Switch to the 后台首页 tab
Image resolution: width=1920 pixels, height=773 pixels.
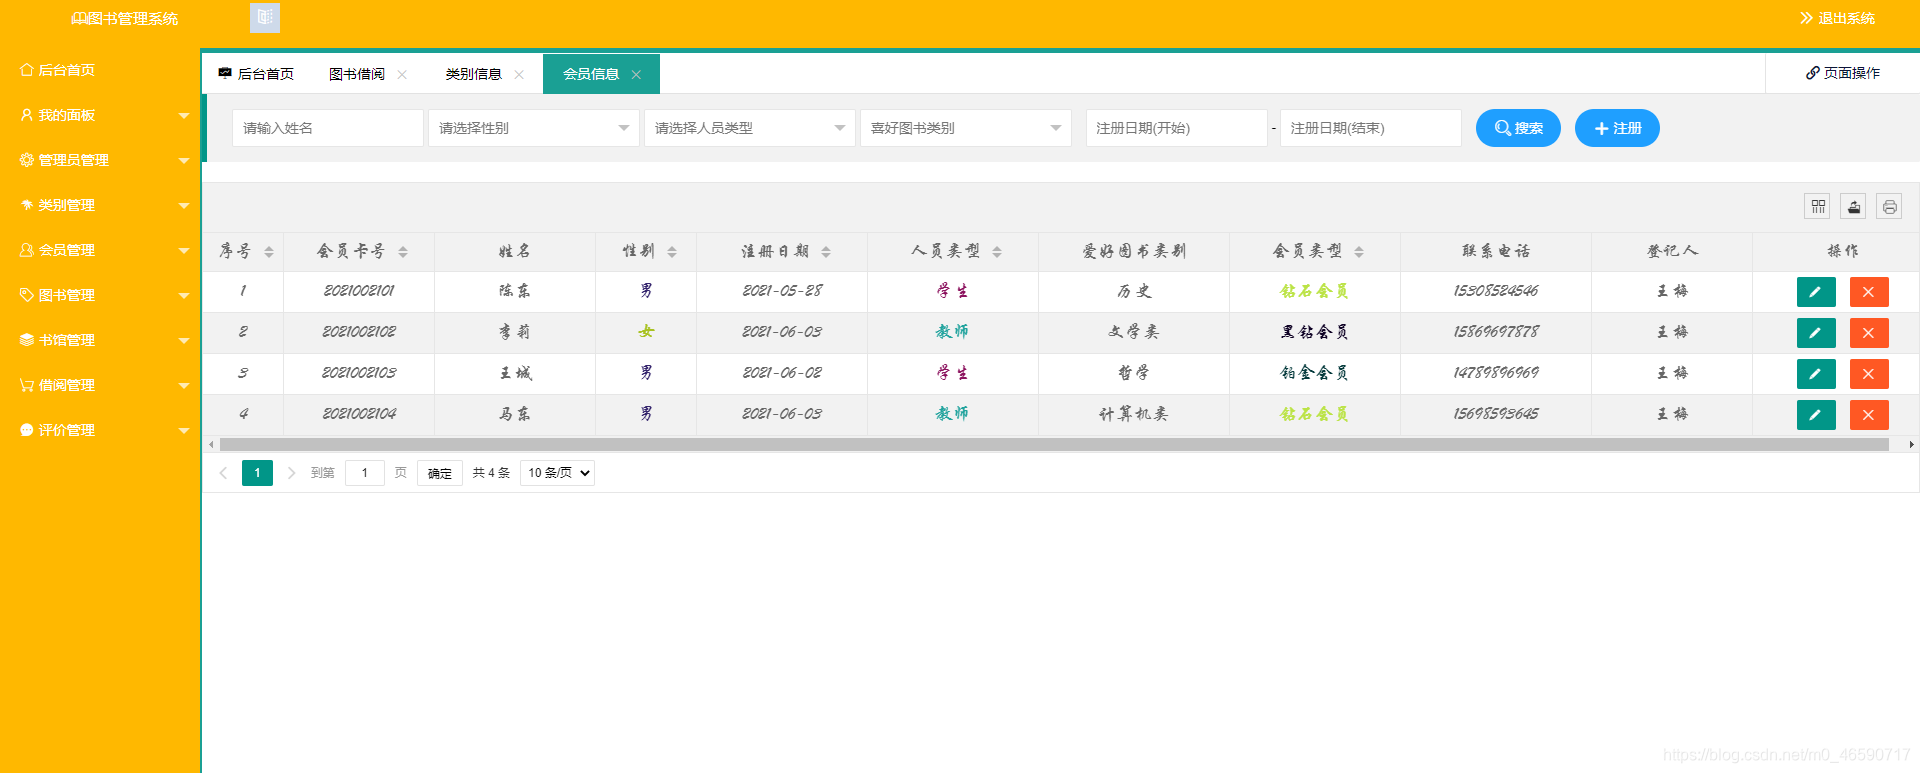tap(256, 74)
